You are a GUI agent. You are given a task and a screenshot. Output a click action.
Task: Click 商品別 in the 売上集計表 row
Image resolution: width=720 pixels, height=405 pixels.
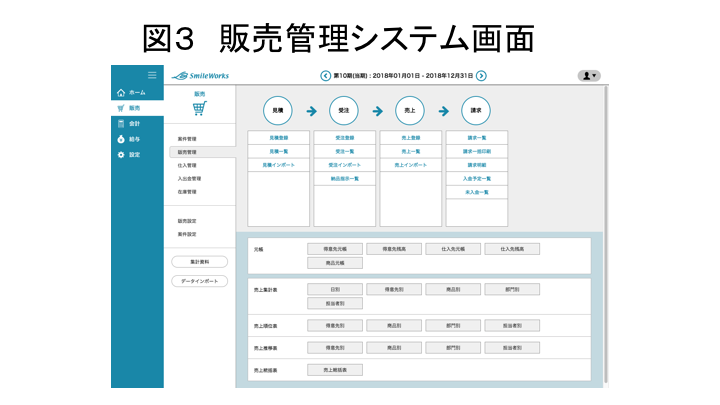[x=453, y=289]
